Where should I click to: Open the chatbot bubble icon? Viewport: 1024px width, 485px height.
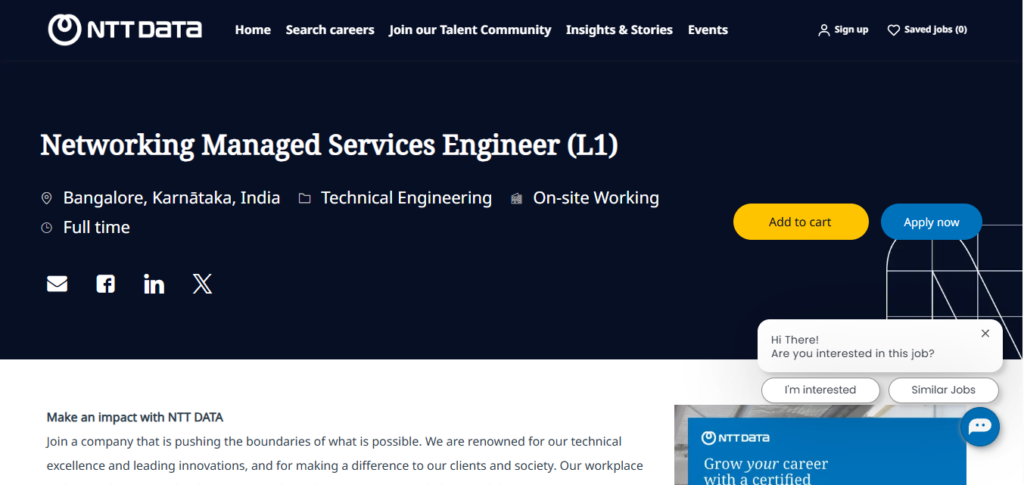coord(980,426)
